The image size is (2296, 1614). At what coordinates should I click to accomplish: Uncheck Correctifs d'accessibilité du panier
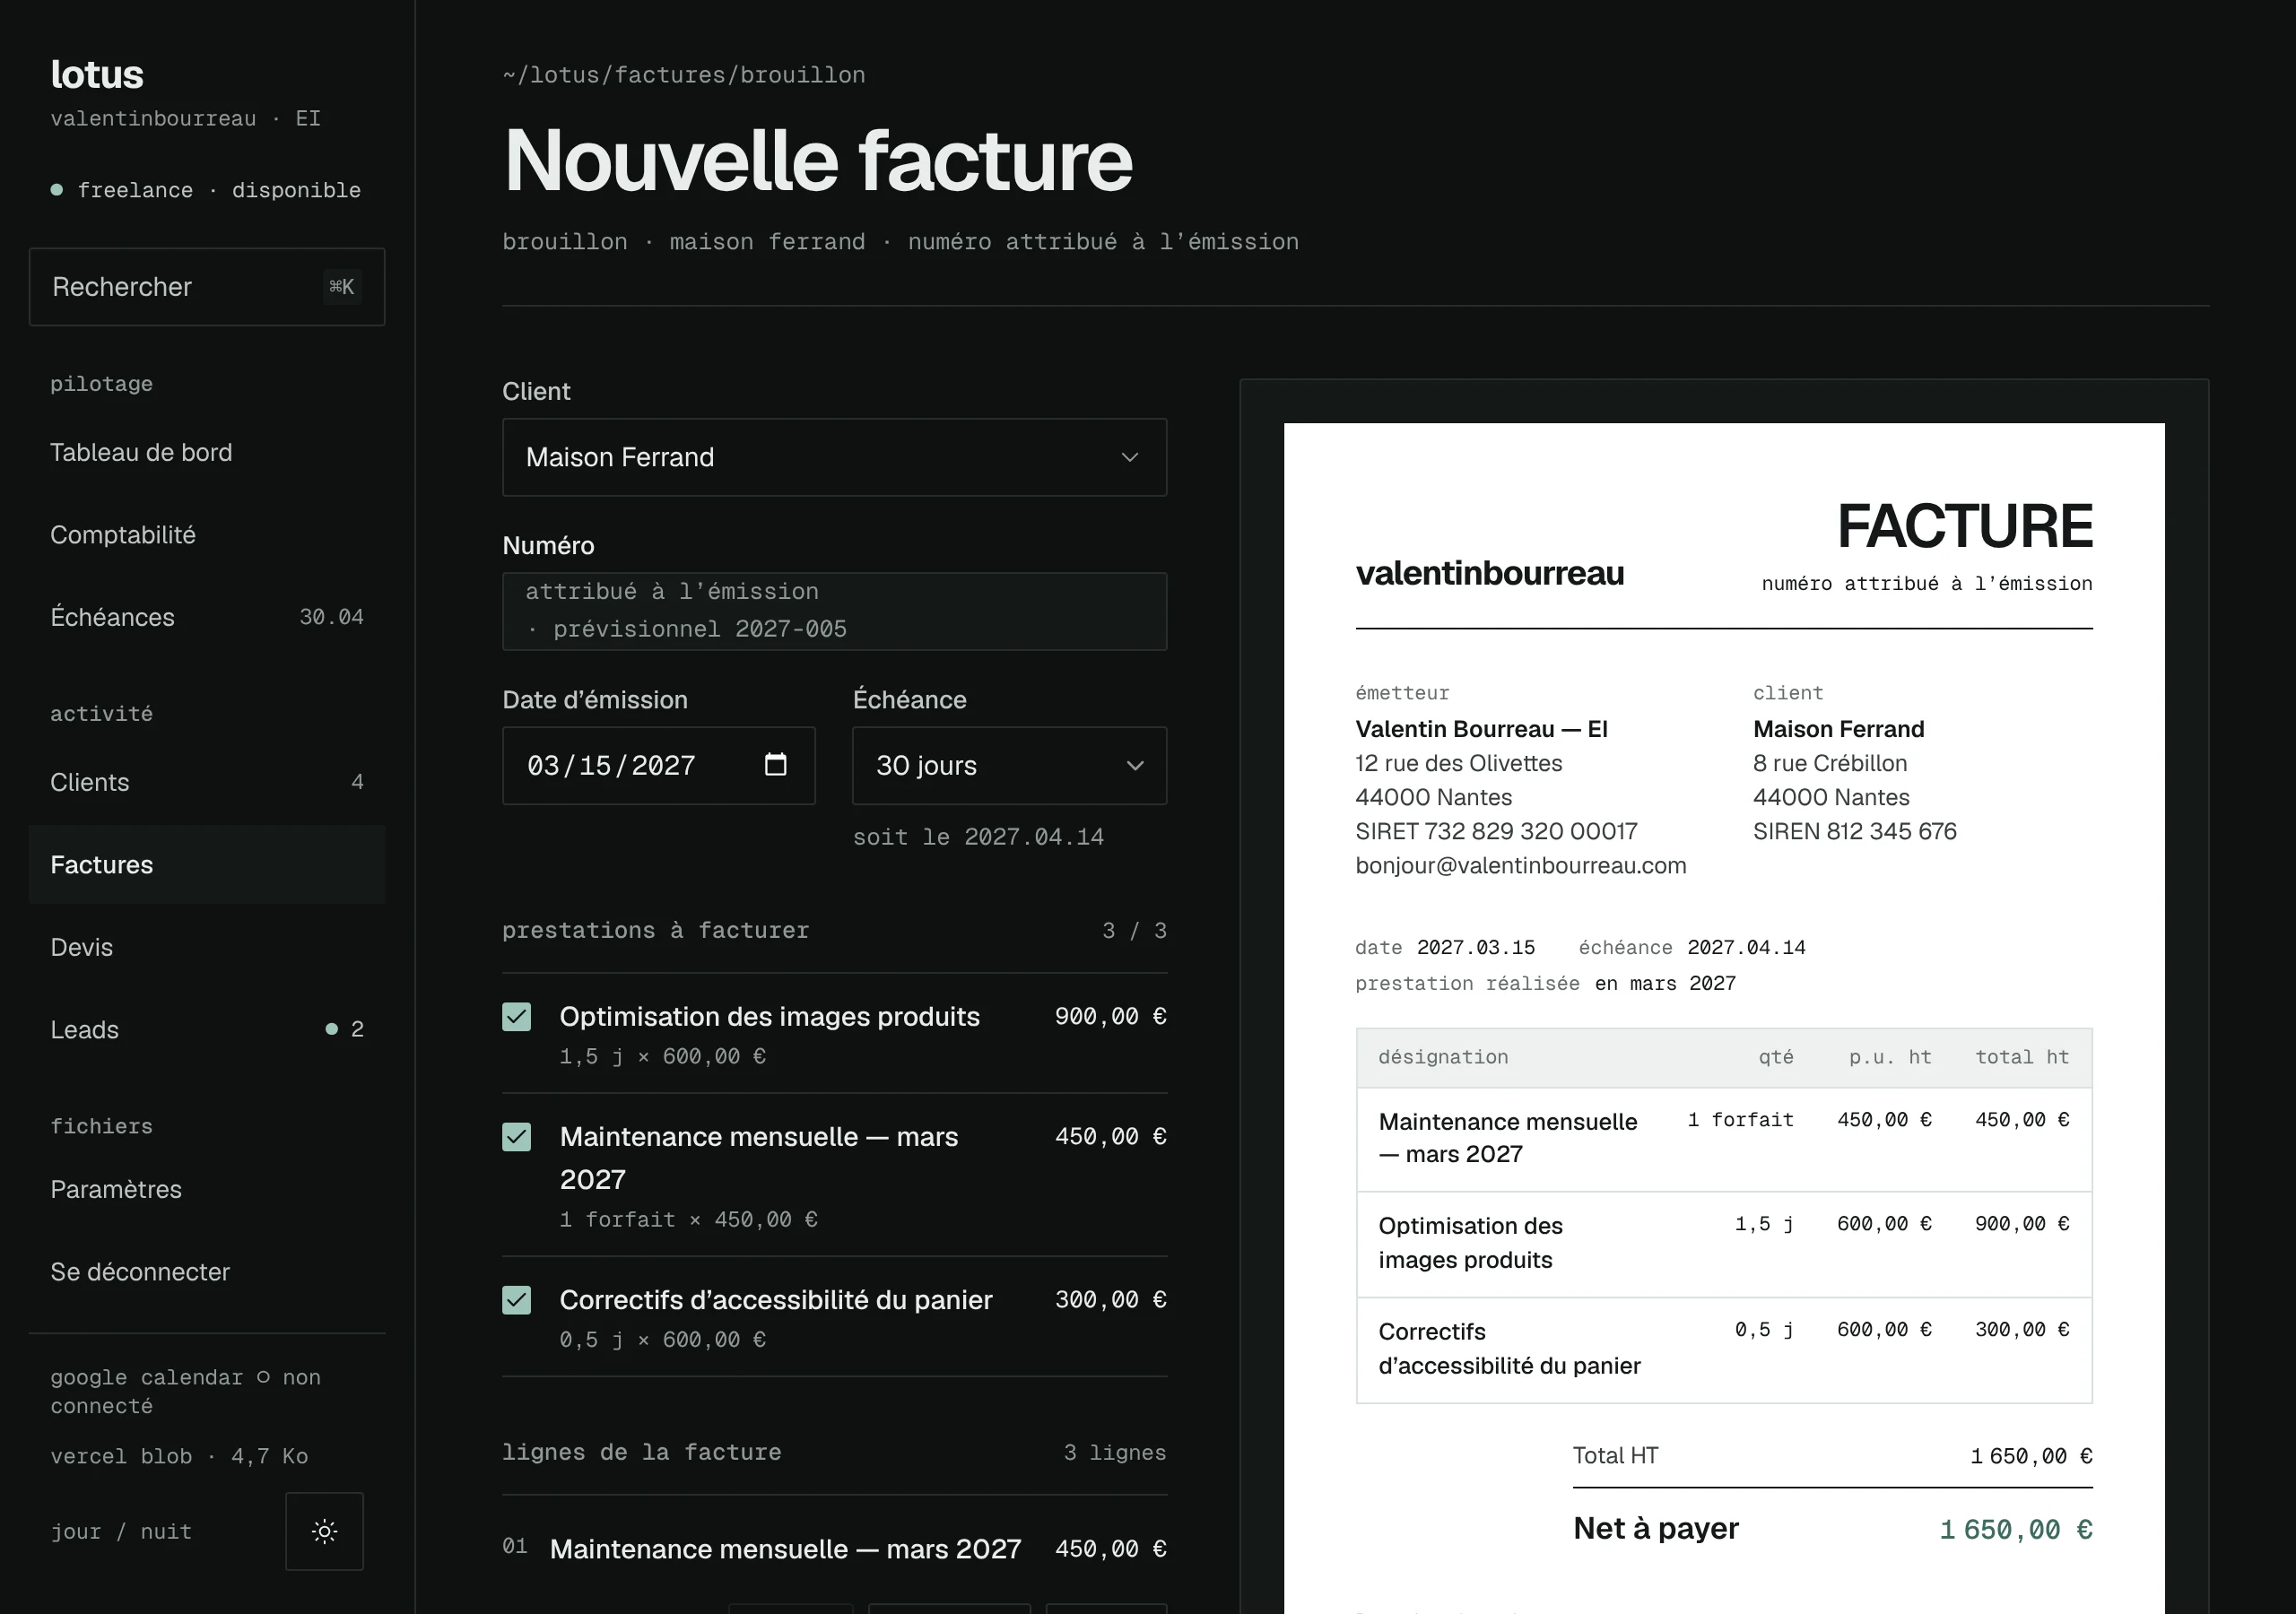(516, 1300)
